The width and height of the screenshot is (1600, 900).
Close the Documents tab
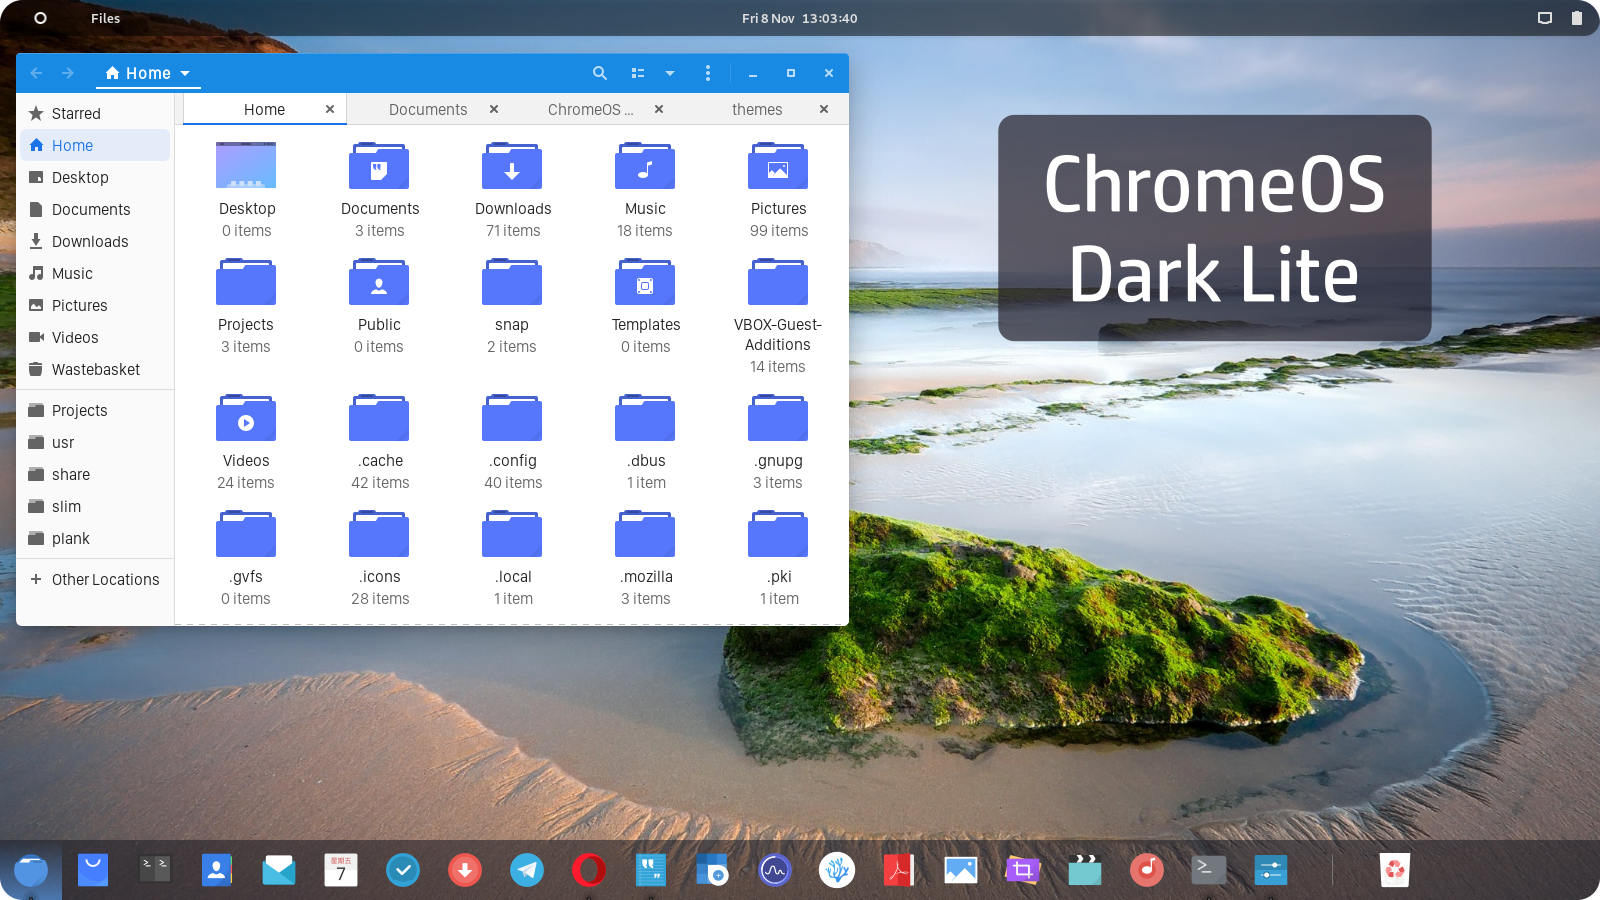click(494, 109)
